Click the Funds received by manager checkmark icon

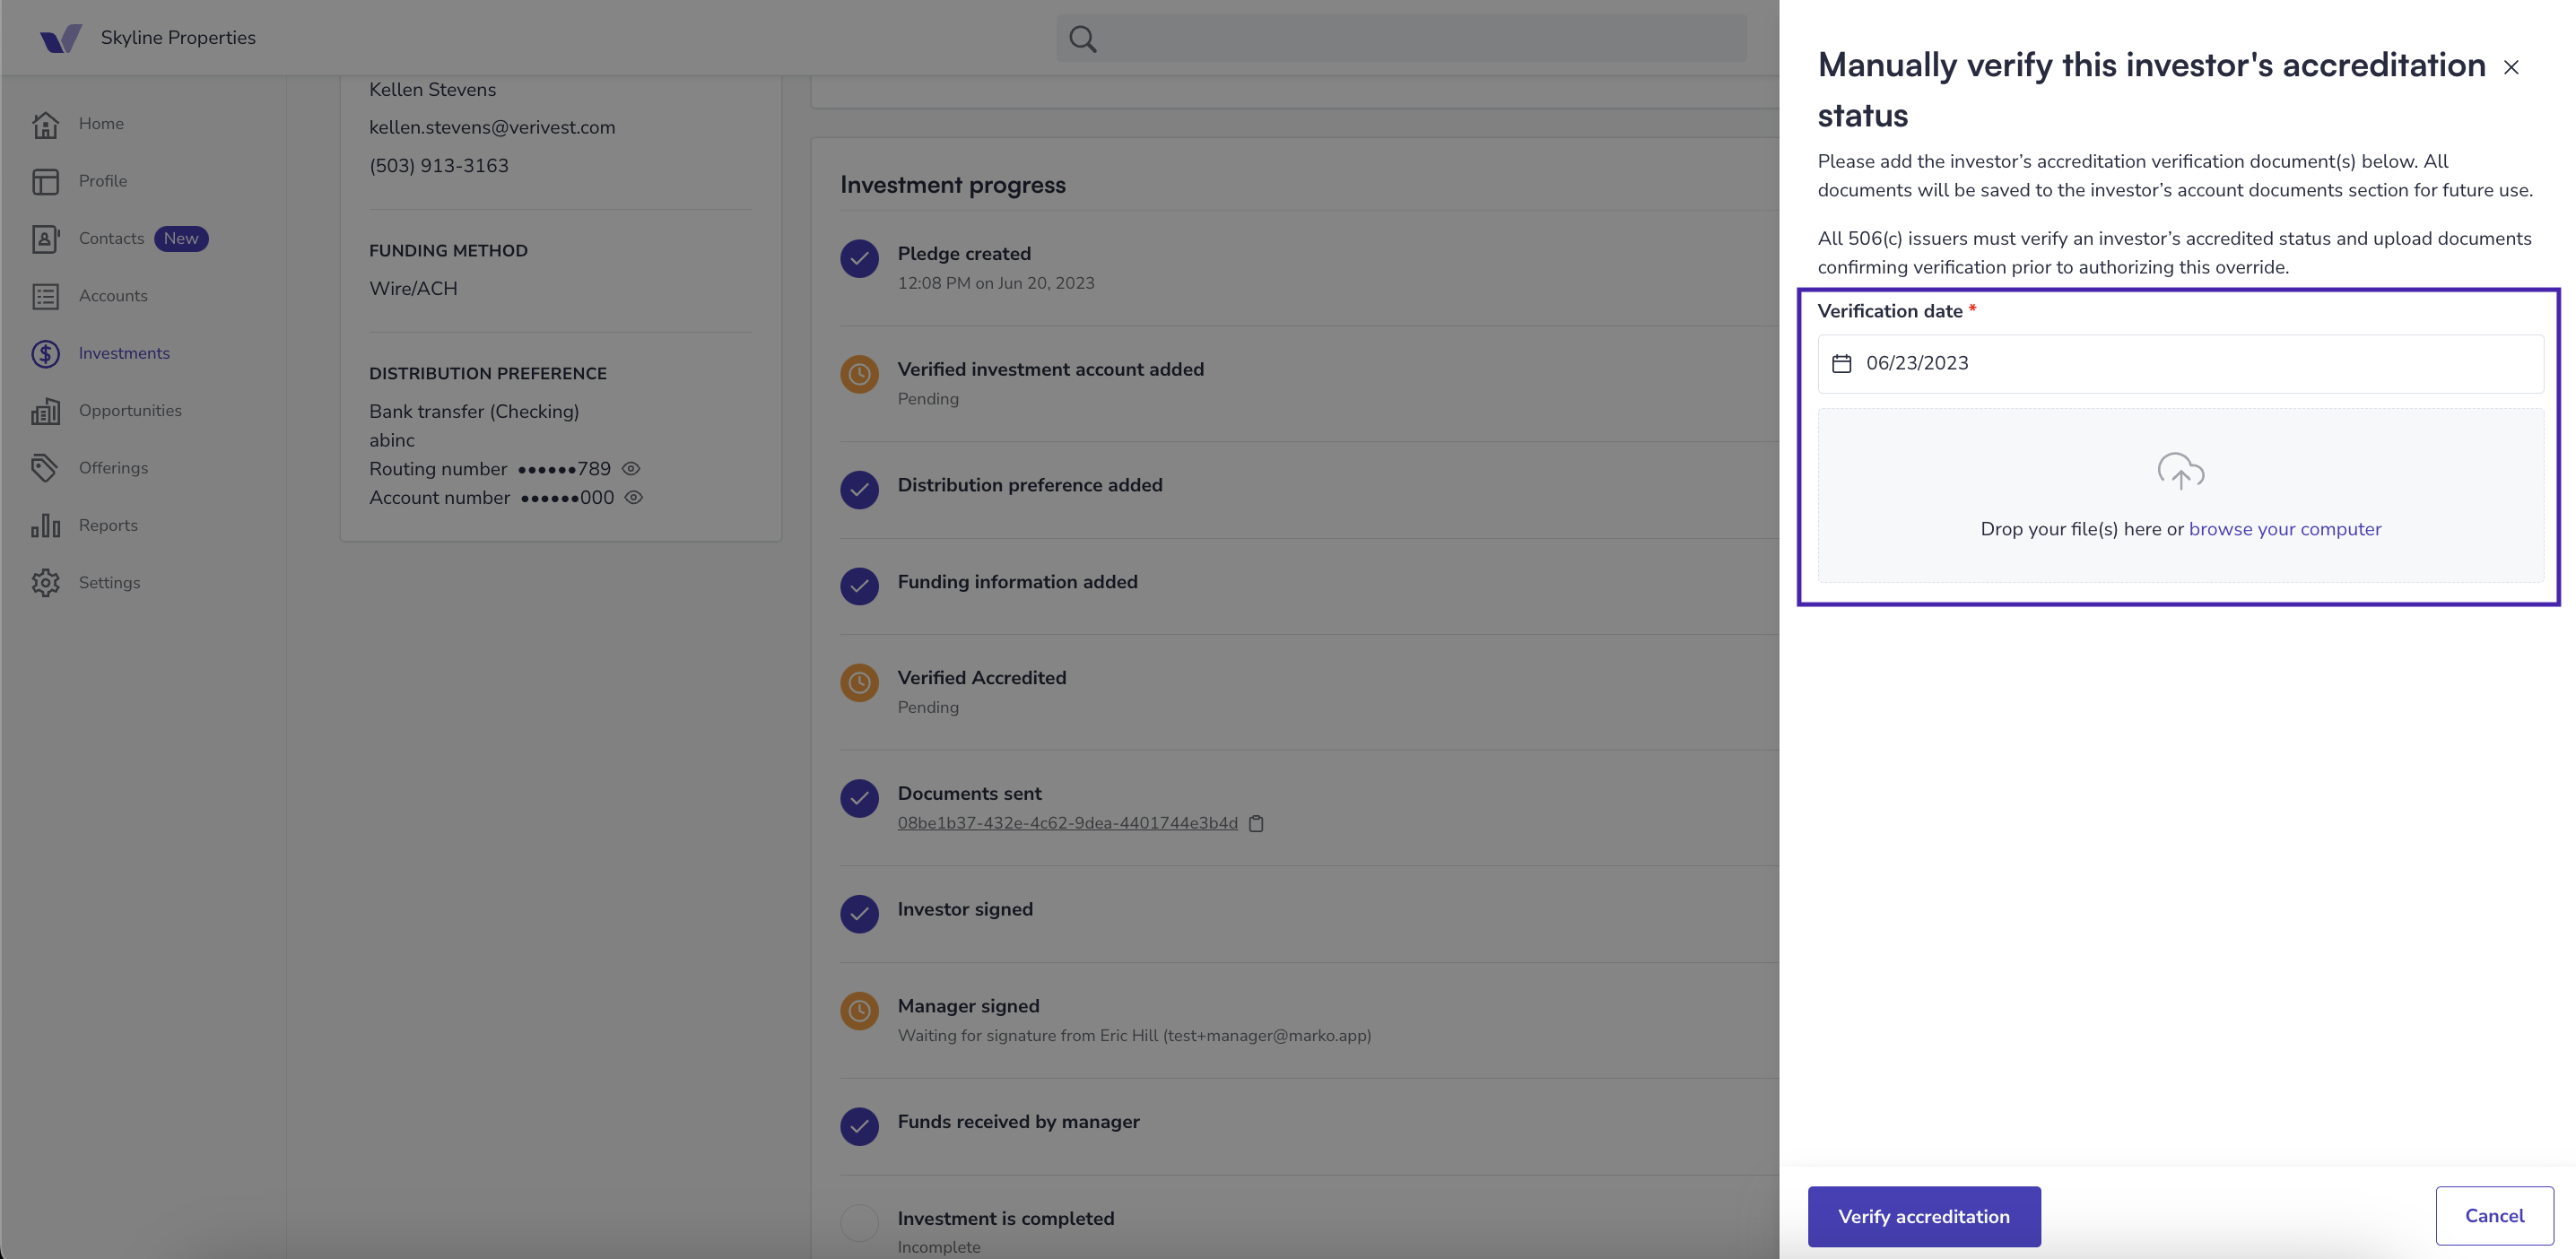tap(859, 1126)
